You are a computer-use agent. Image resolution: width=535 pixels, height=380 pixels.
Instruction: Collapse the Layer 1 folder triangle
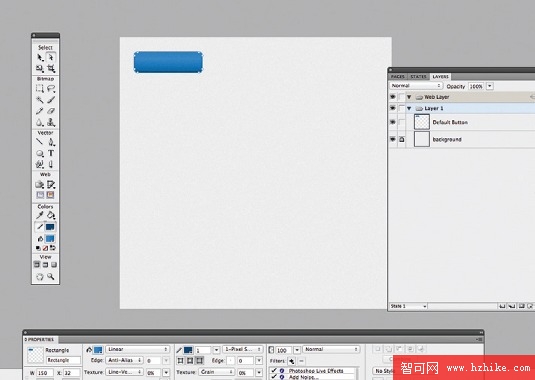(409, 108)
